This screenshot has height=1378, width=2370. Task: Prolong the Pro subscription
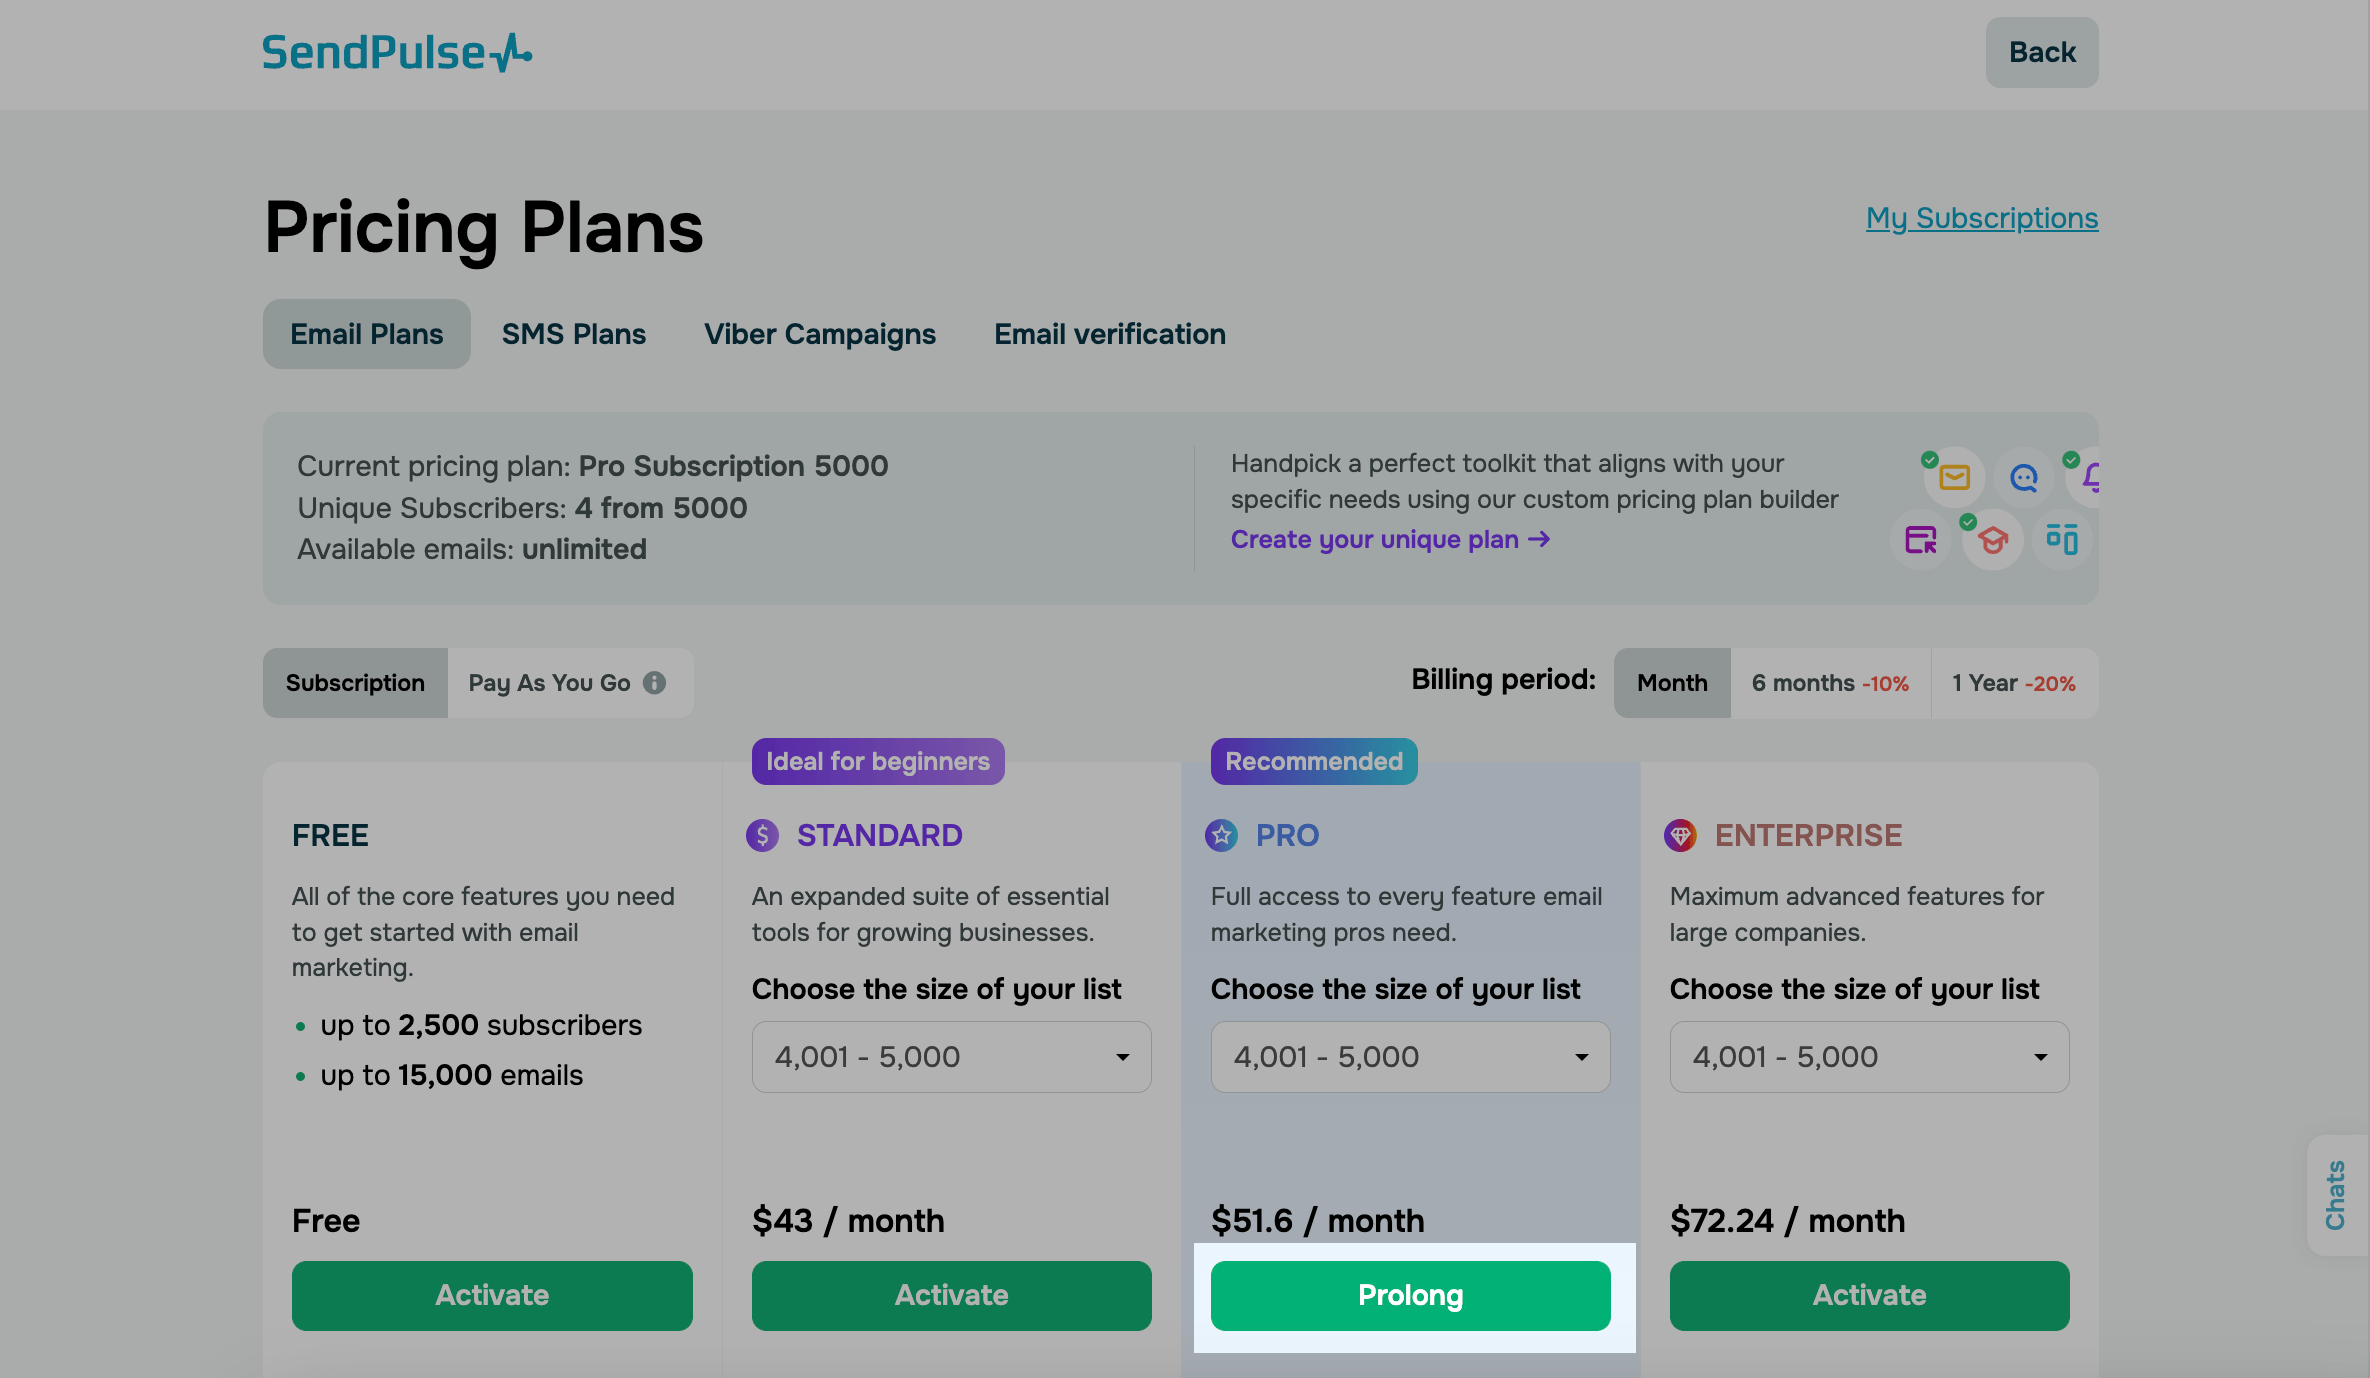(1410, 1295)
